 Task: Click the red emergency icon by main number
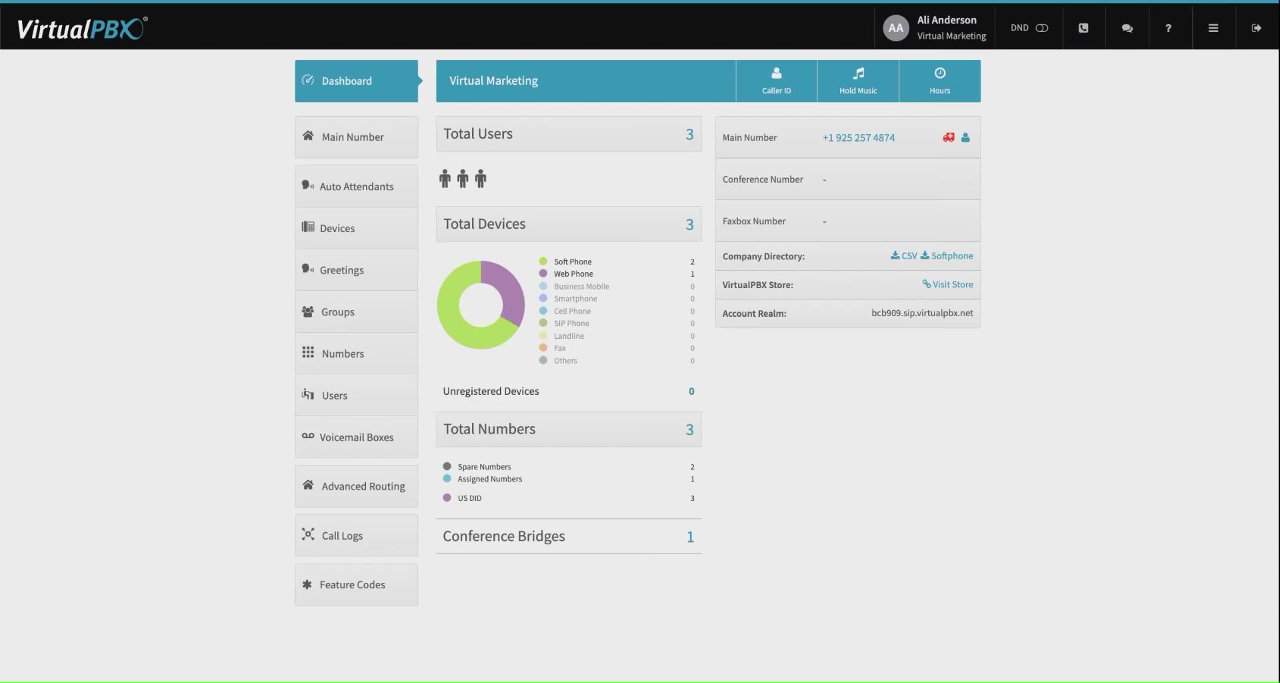[949, 138]
